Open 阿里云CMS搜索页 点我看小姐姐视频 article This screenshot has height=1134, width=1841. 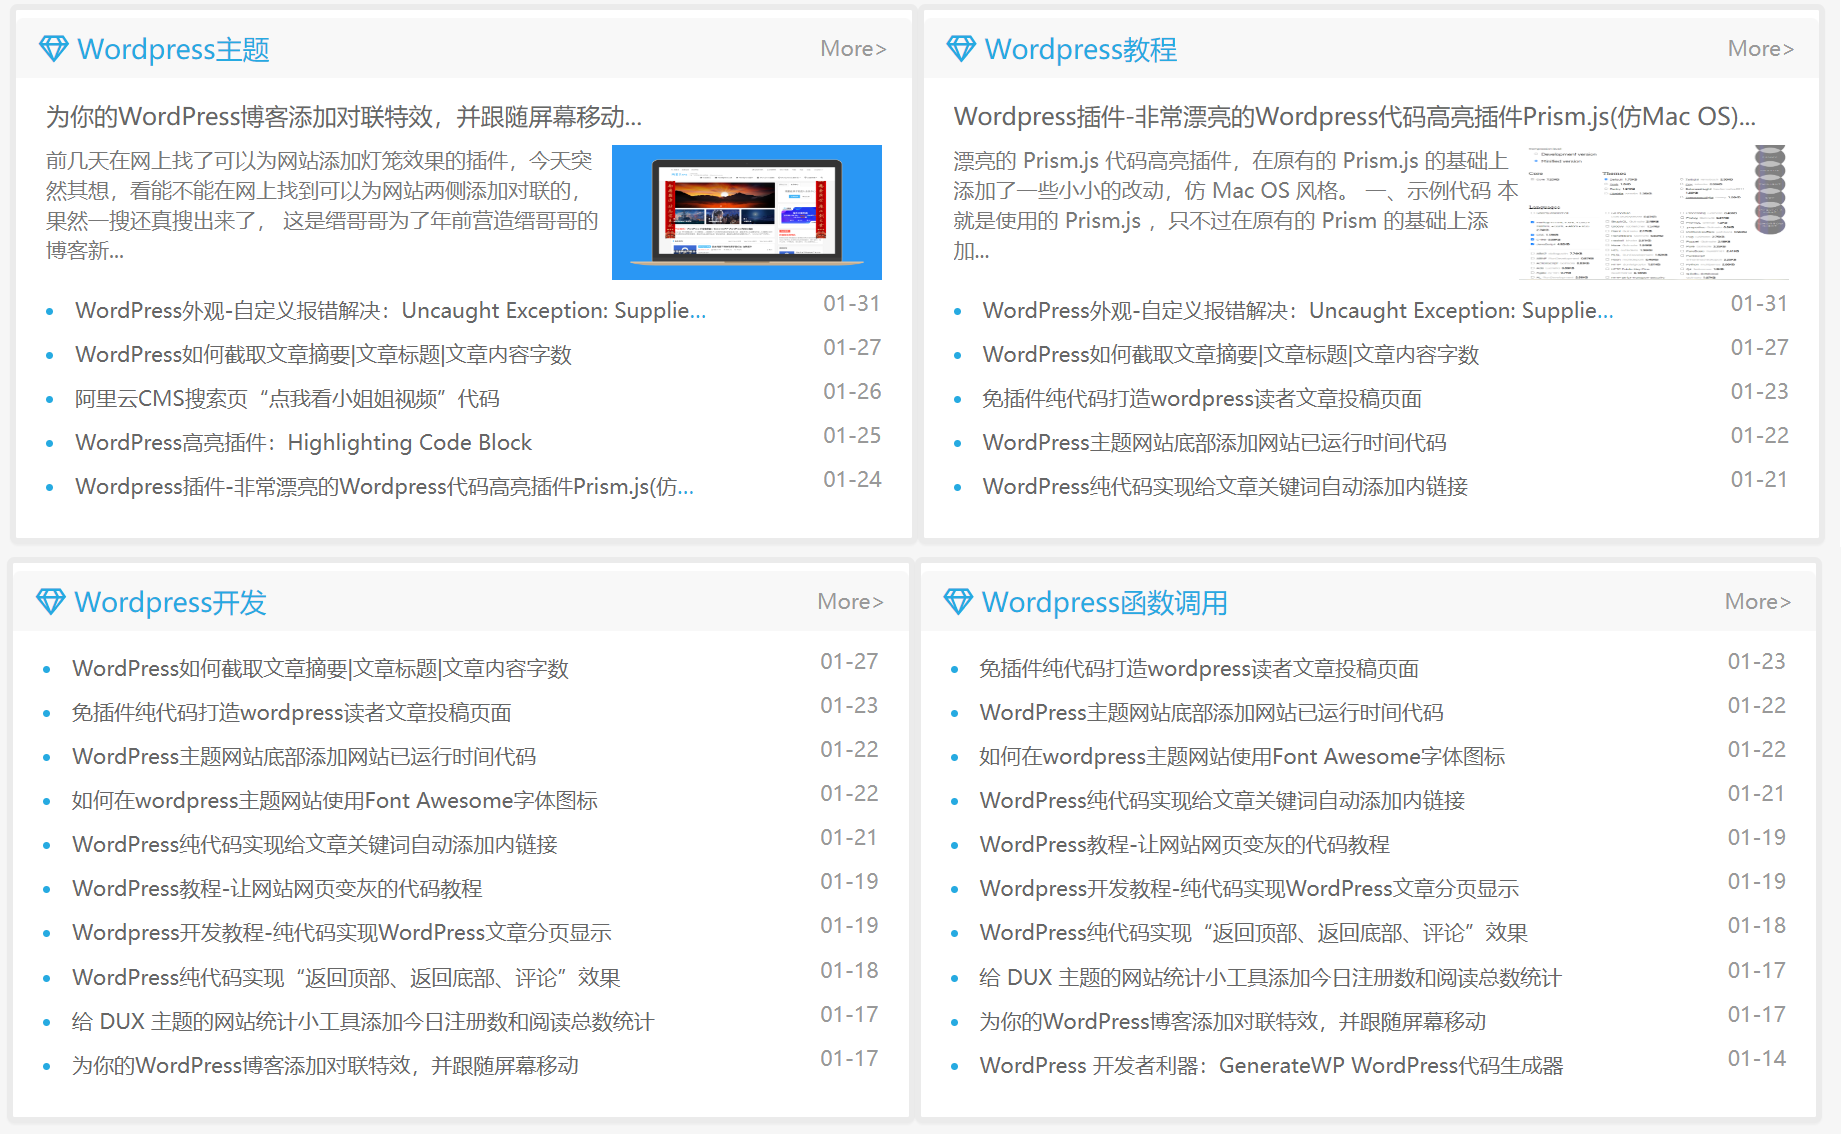[287, 399]
